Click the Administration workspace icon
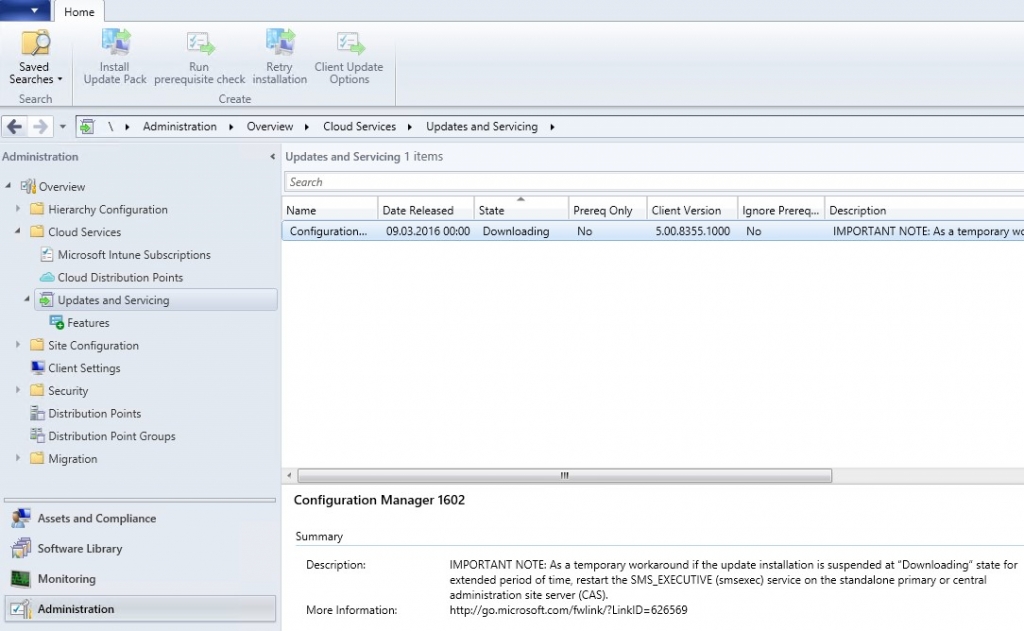The image size is (1024, 631). [x=20, y=609]
